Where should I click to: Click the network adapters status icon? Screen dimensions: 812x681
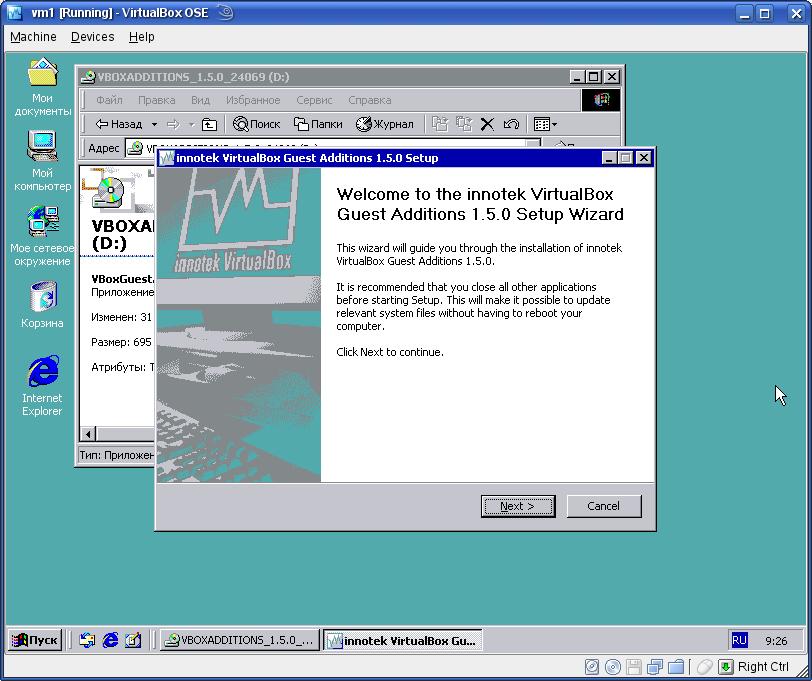655,666
